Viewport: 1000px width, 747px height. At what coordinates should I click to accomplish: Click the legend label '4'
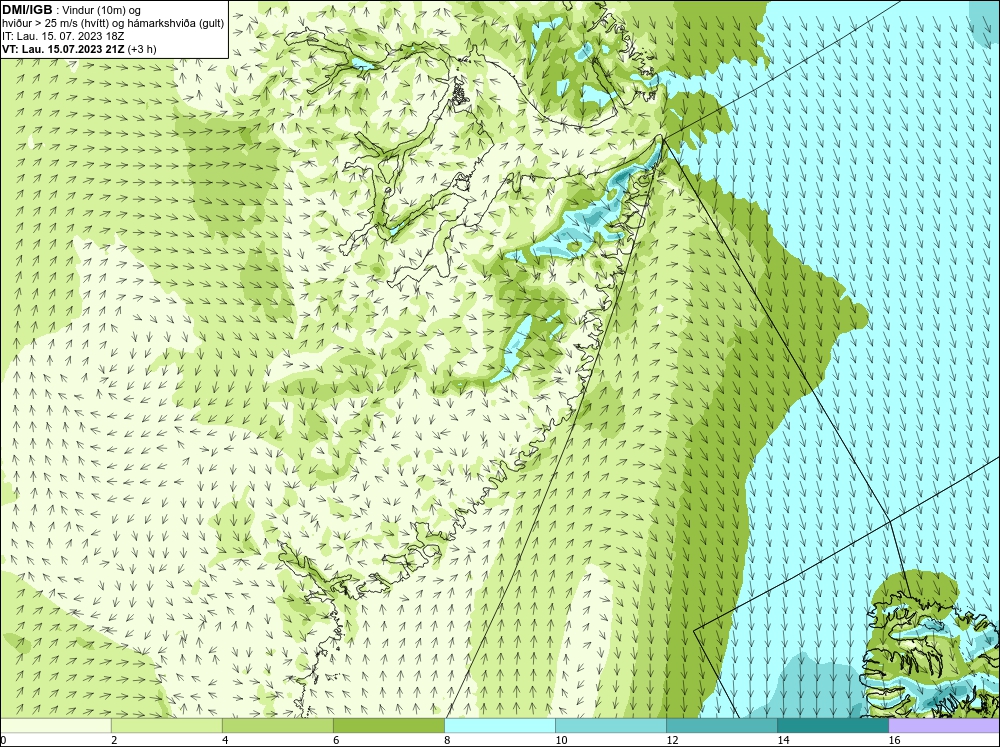pos(225,740)
